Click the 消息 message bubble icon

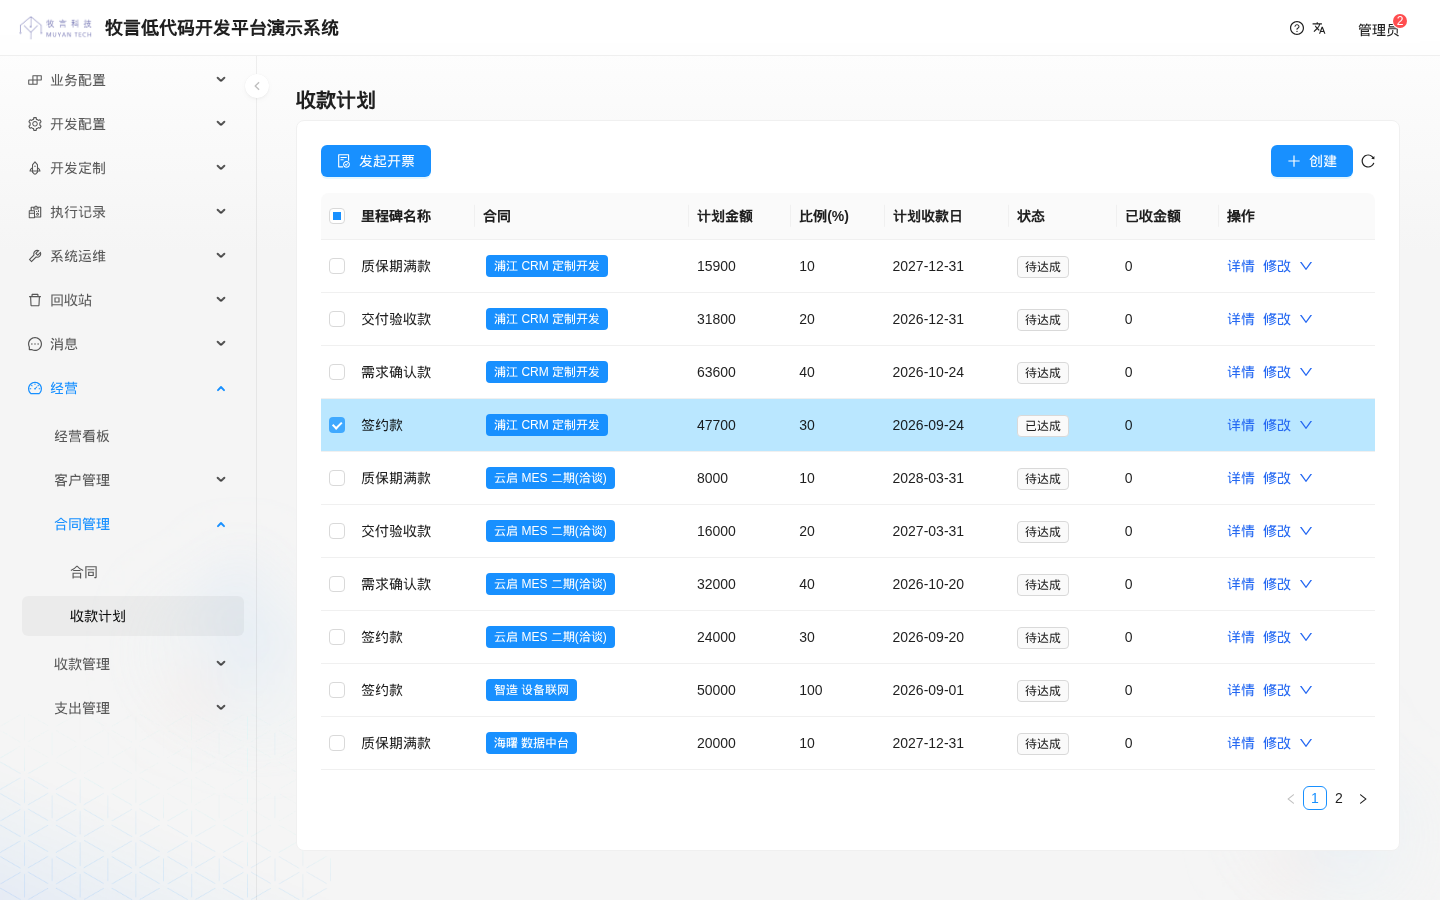pos(35,344)
